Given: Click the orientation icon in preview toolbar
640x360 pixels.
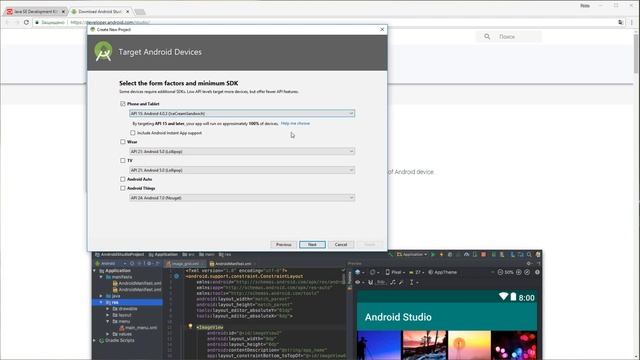Looking at the screenshot, I should [374, 272].
